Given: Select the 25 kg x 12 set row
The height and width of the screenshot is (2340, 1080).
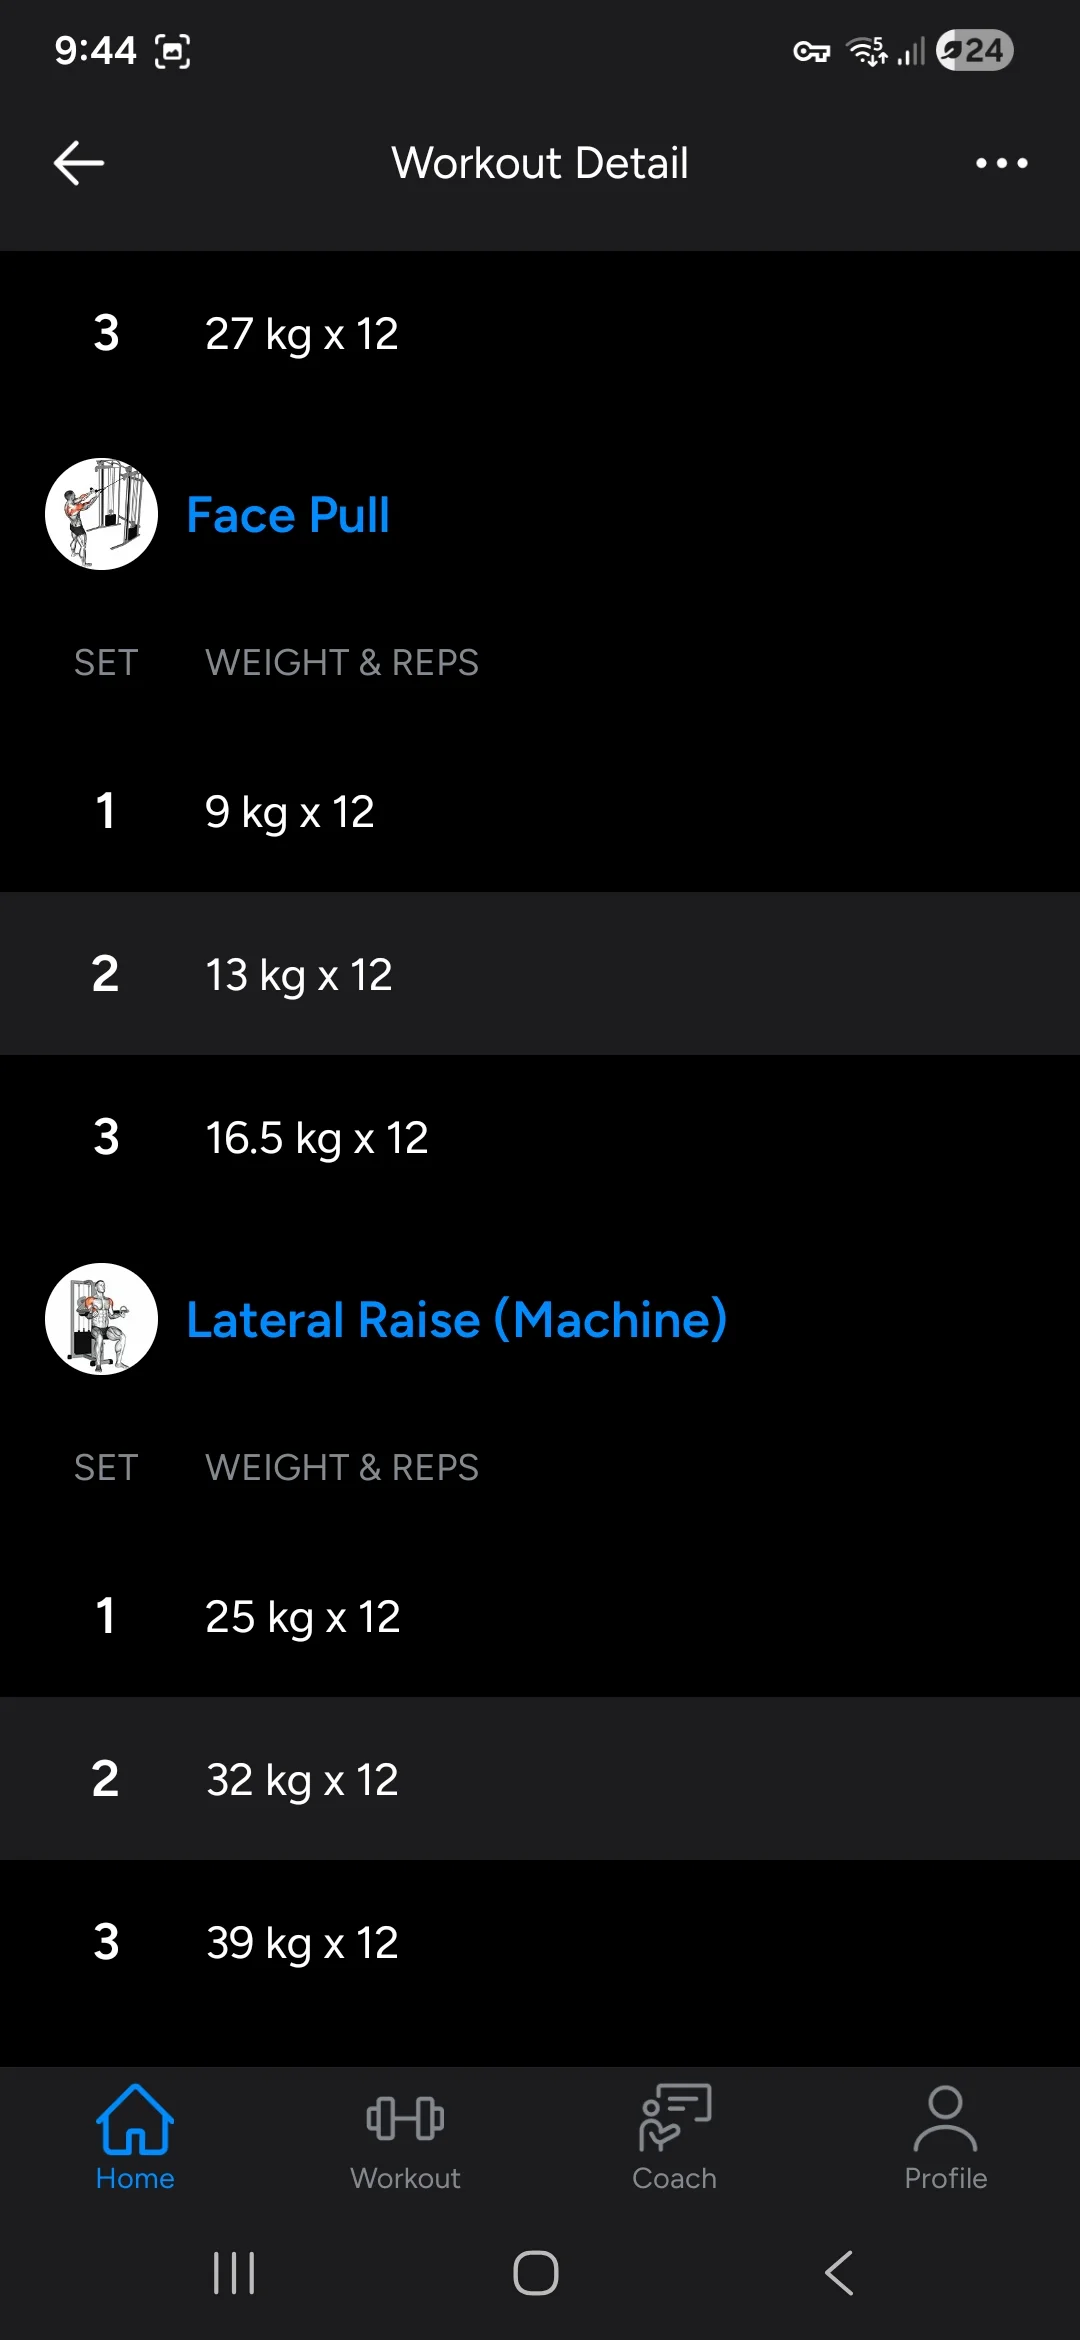Looking at the screenshot, I should (540, 1616).
